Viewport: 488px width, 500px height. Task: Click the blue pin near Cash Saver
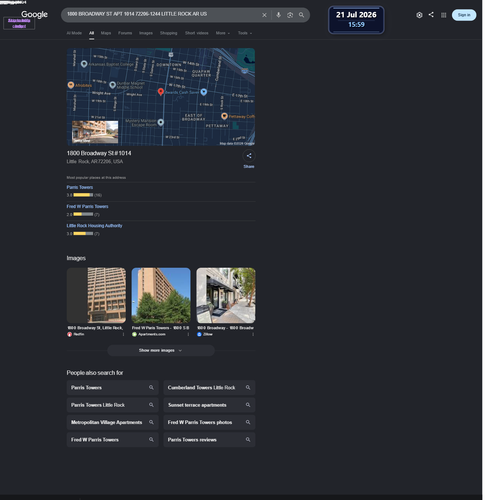coord(204,92)
